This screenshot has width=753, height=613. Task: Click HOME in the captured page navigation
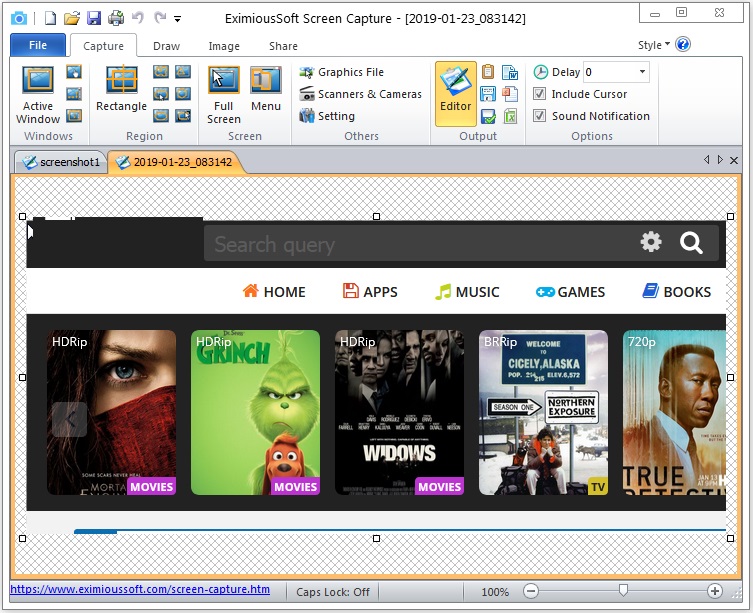point(274,291)
